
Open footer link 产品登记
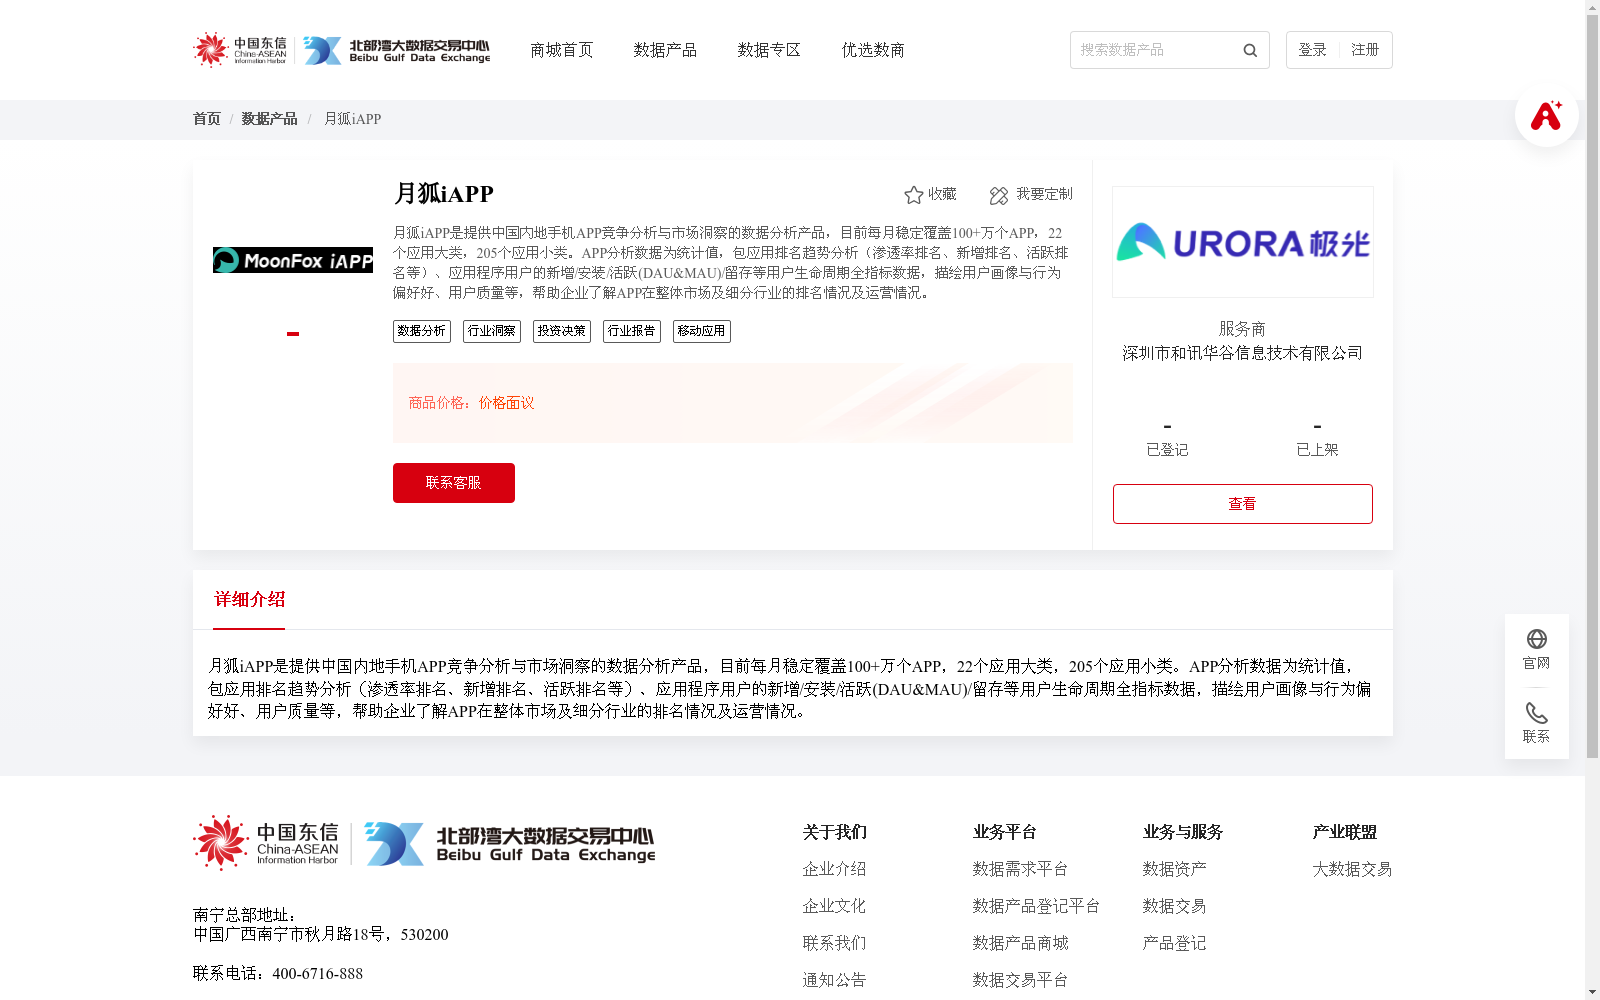coord(1174,943)
